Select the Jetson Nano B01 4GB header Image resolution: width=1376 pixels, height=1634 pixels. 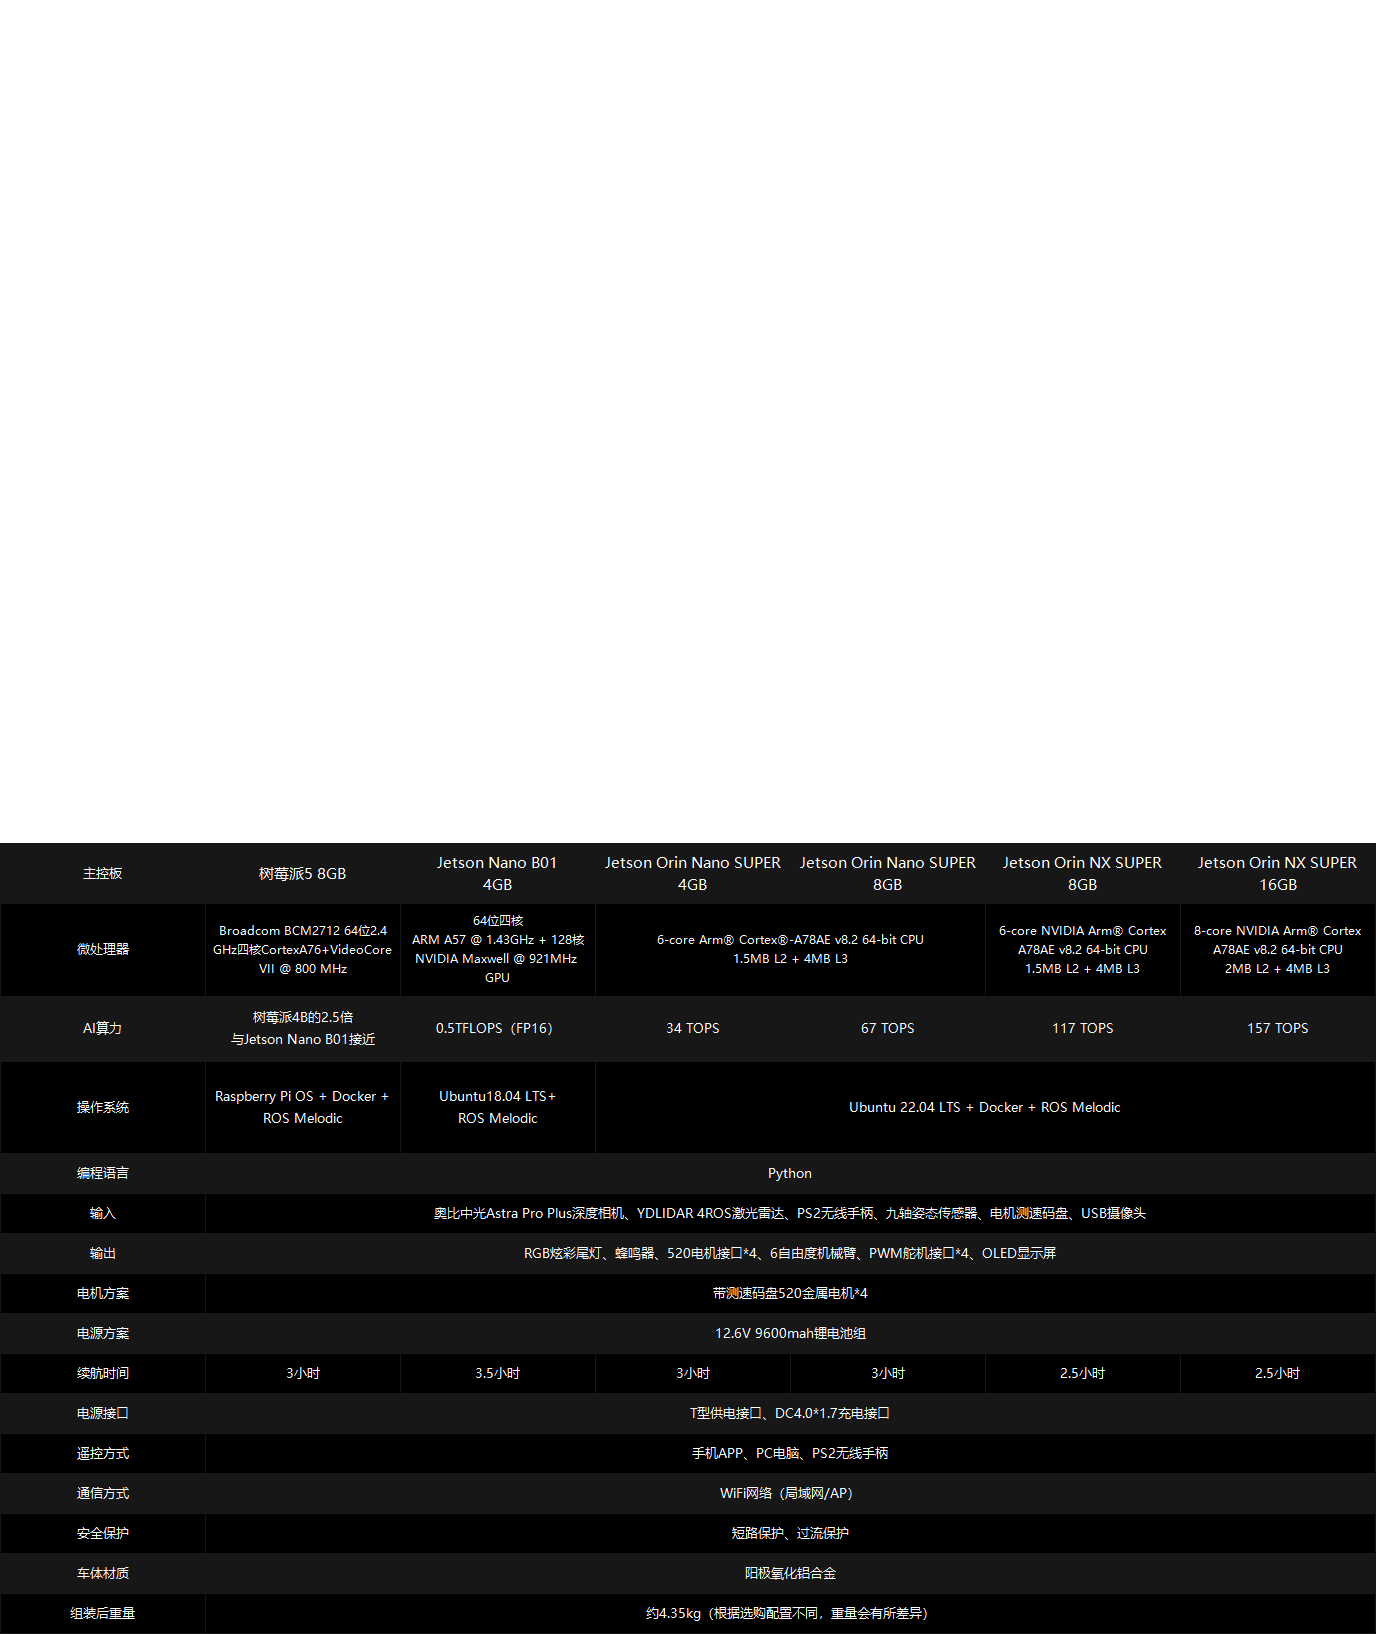tap(497, 873)
